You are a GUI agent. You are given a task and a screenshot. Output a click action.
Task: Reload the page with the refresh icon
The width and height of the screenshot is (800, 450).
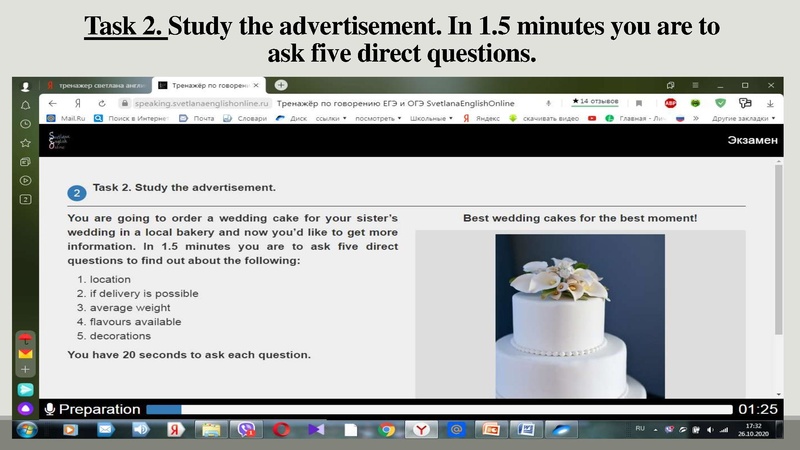[102, 102]
